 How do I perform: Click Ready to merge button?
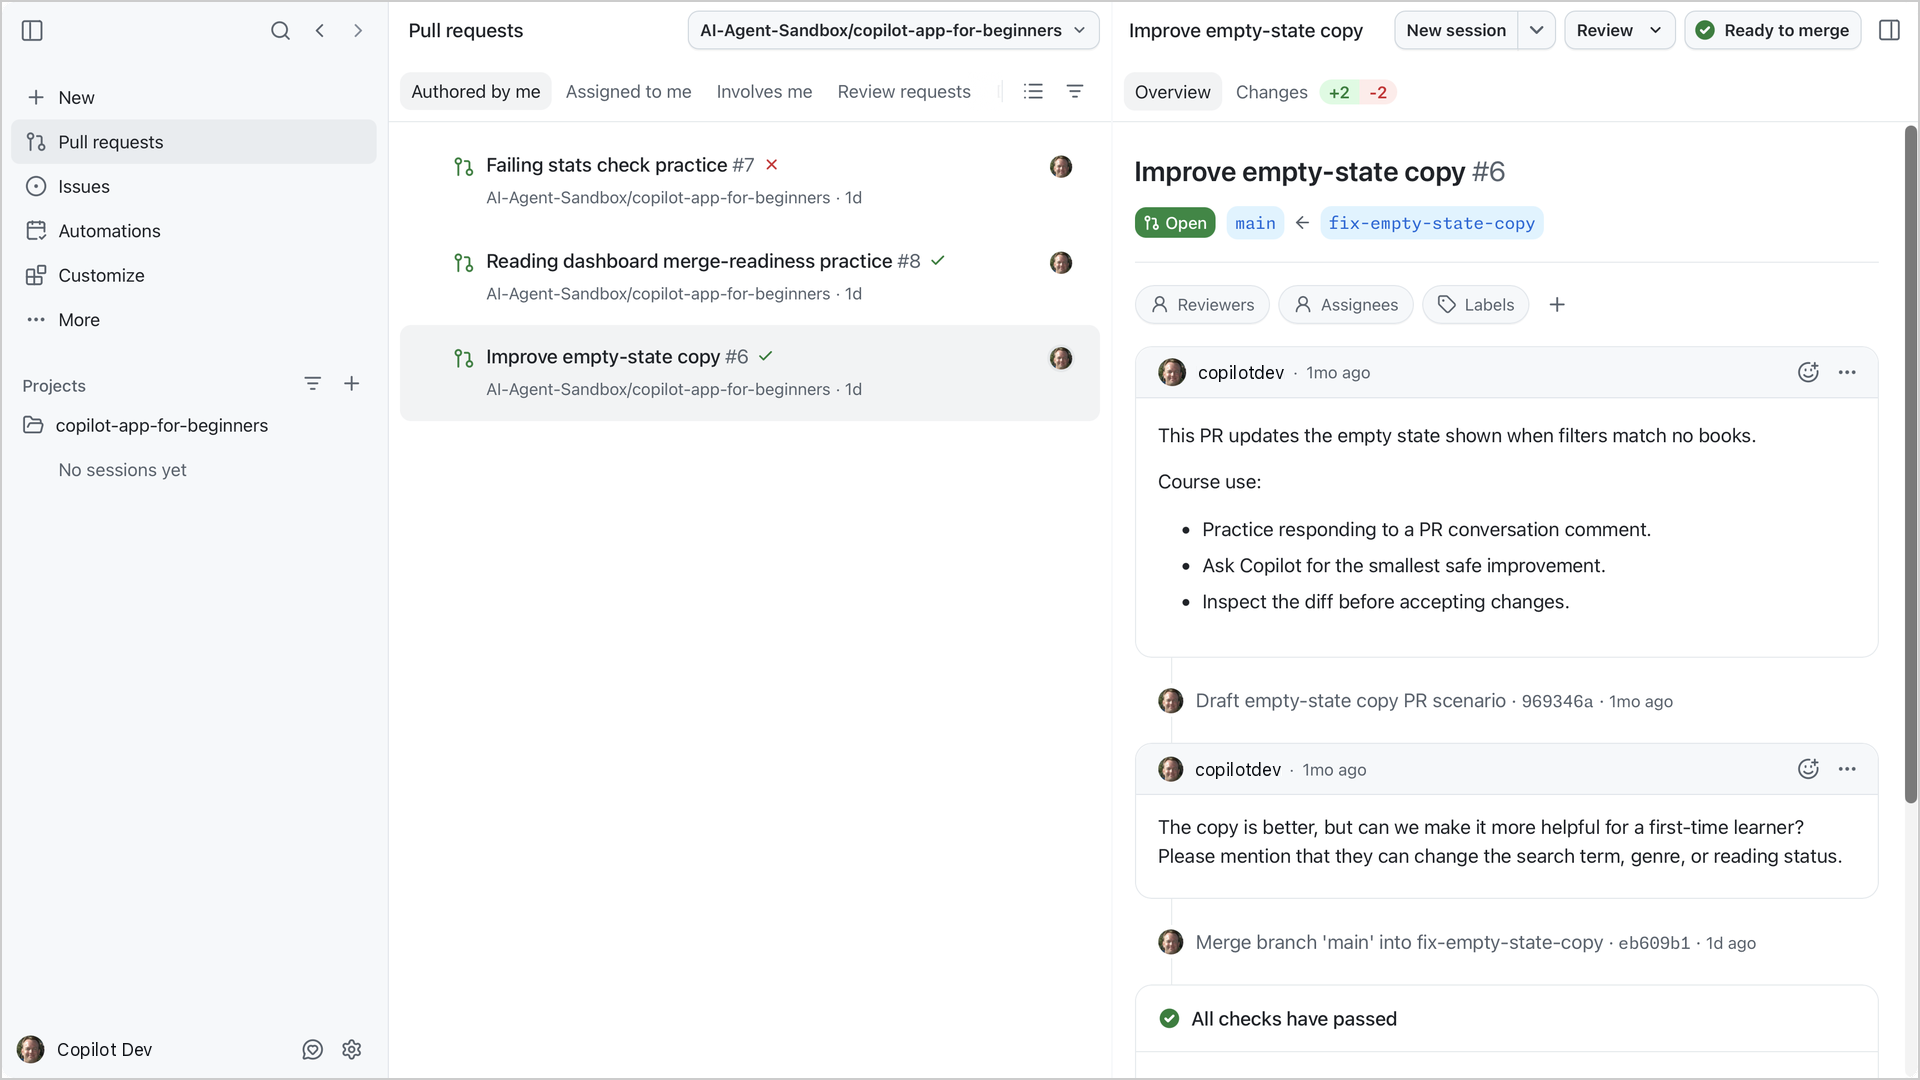(x=1773, y=31)
